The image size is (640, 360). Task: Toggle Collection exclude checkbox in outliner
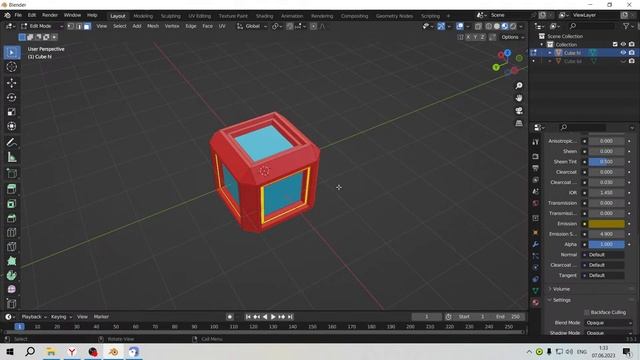[615, 44]
